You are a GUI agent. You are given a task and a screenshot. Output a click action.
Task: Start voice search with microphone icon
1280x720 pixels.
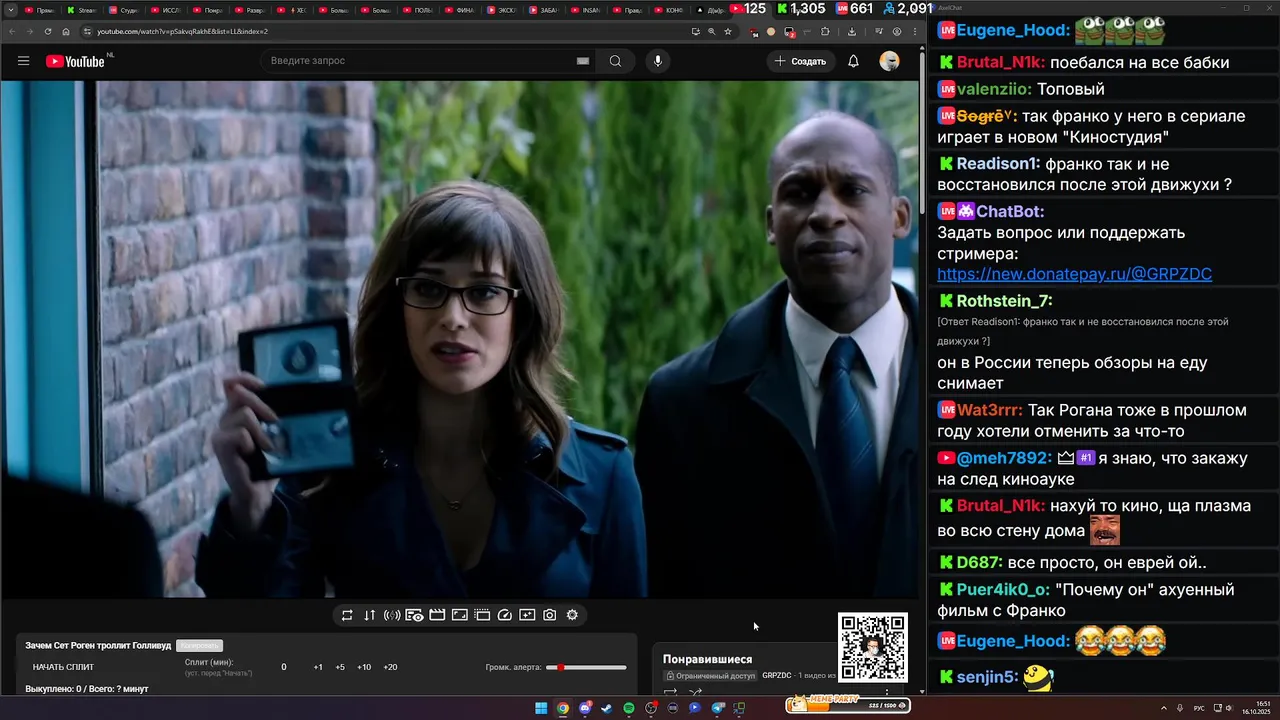click(657, 61)
